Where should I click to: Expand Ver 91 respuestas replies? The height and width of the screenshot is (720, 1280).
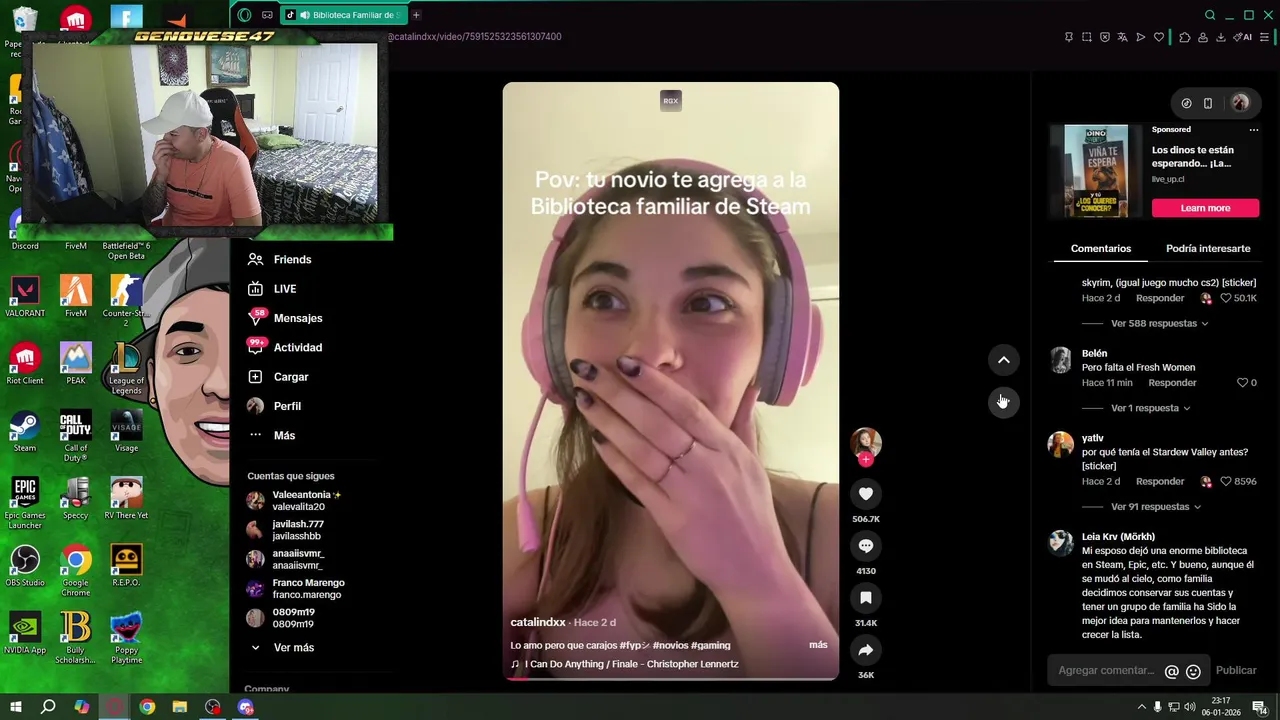coord(1156,507)
